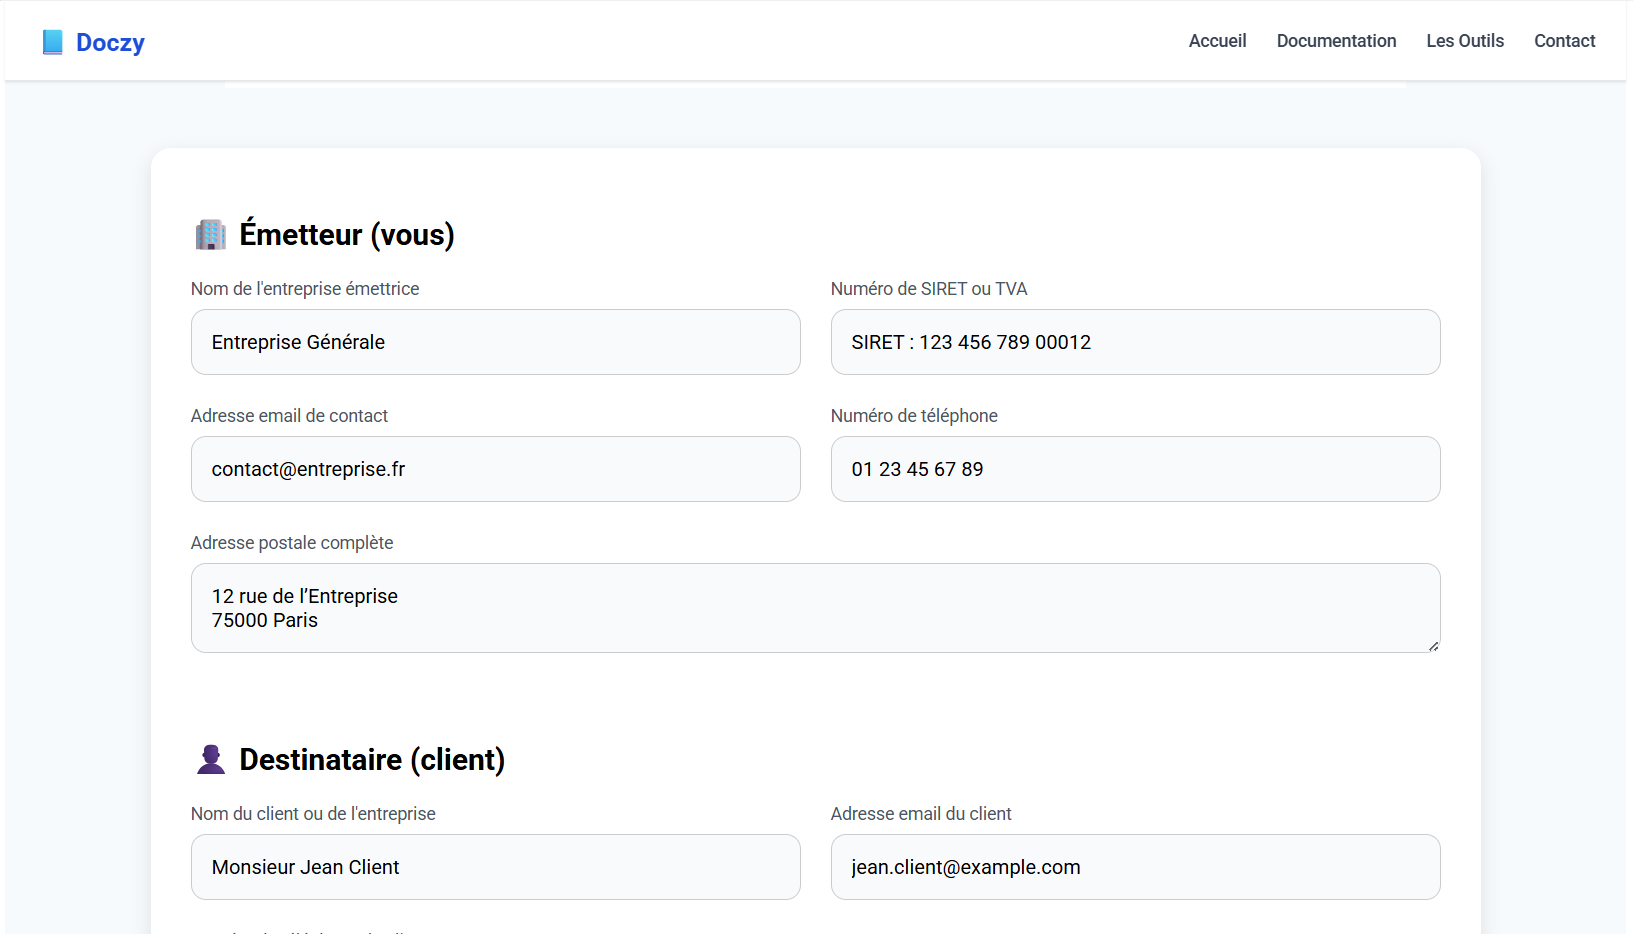
Task: Click the building icon beside Émetteur heading
Action: [211, 235]
